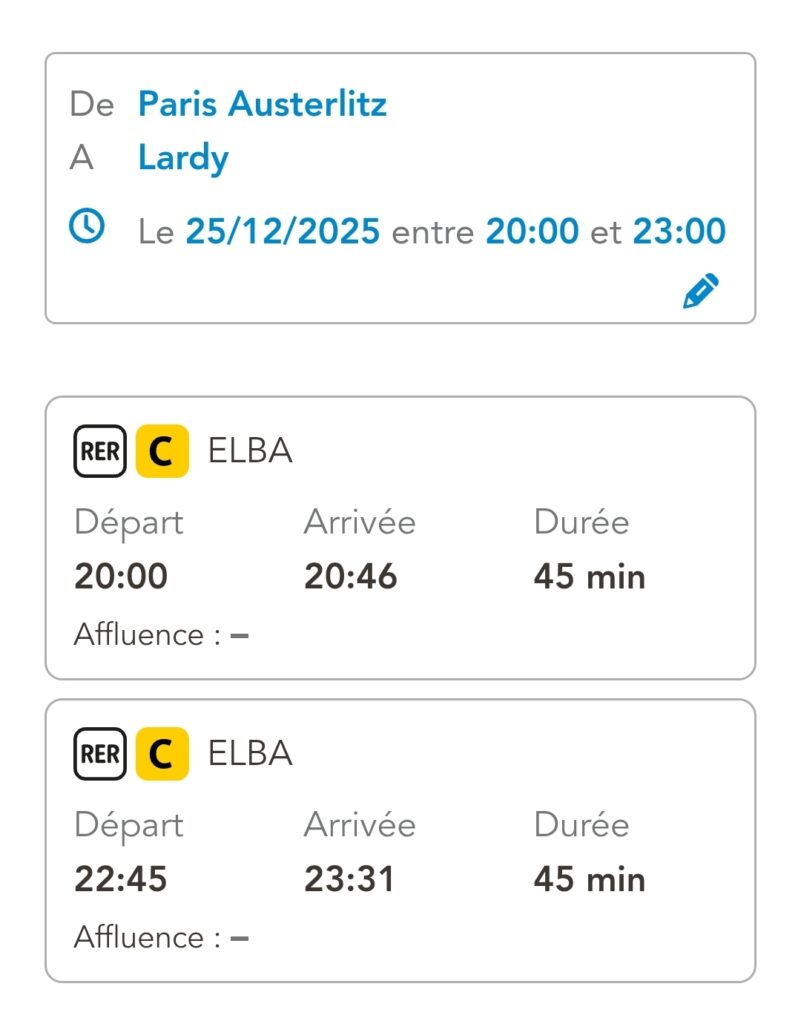Click ELBA label on the second train
Screen dimensions: 801x1024
coord(250,753)
